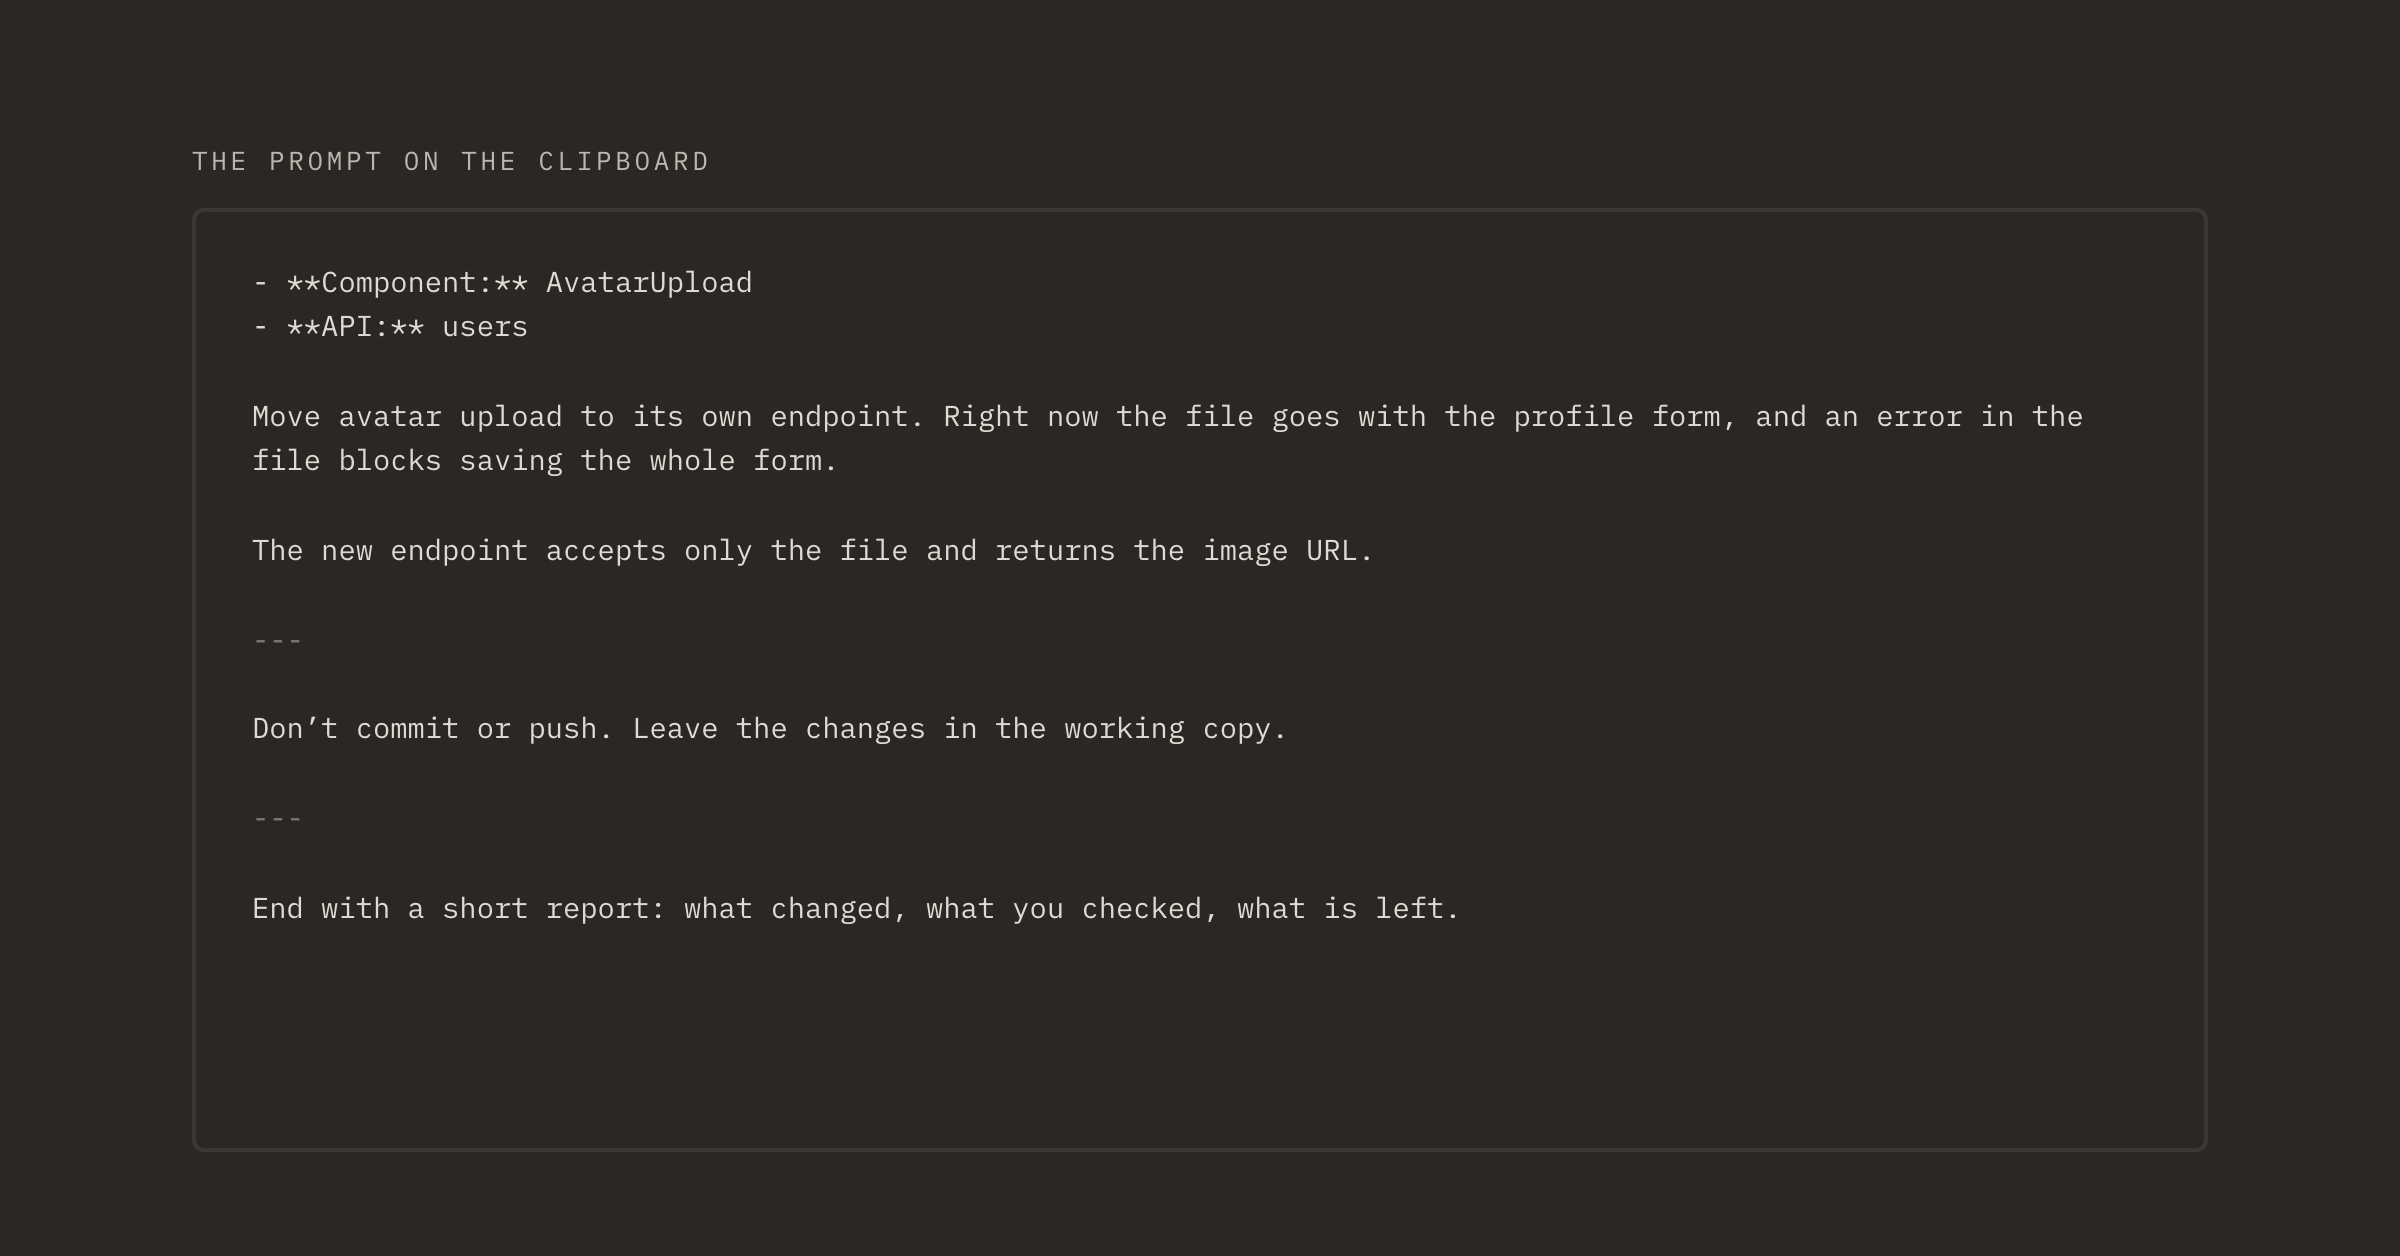The width and height of the screenshot is (2400, 1256).
Task: Click the word "CLIPBOARD" in the heading
Action: (x=624, y=162)
